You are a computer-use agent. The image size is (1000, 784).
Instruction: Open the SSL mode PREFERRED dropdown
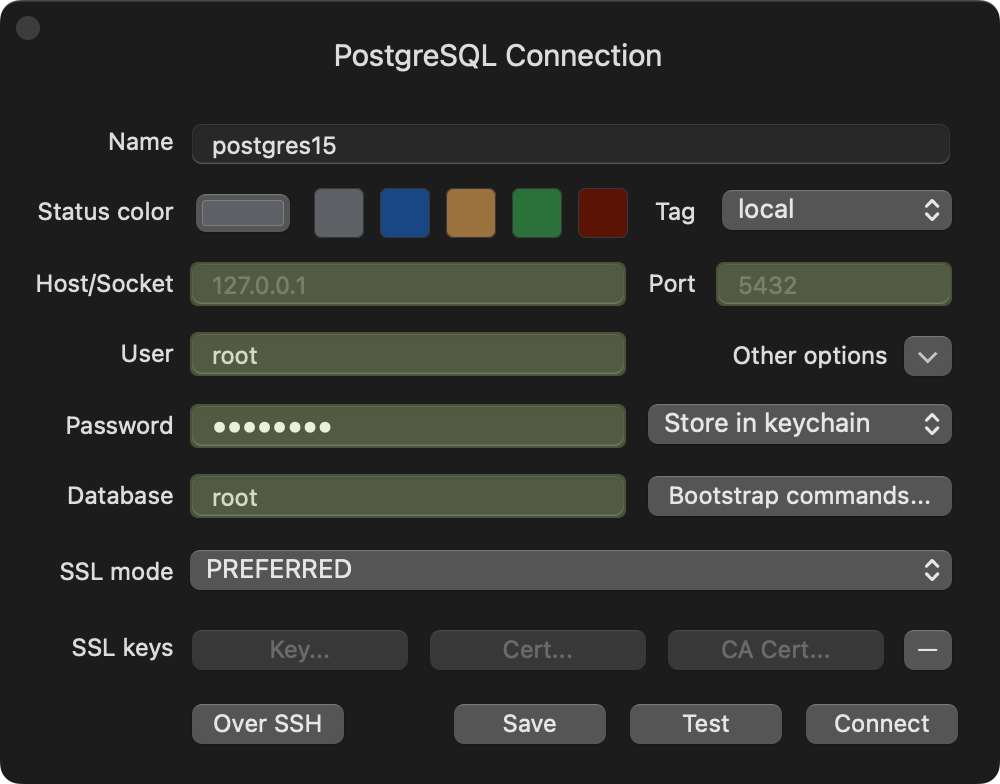[x=570, y=570]
